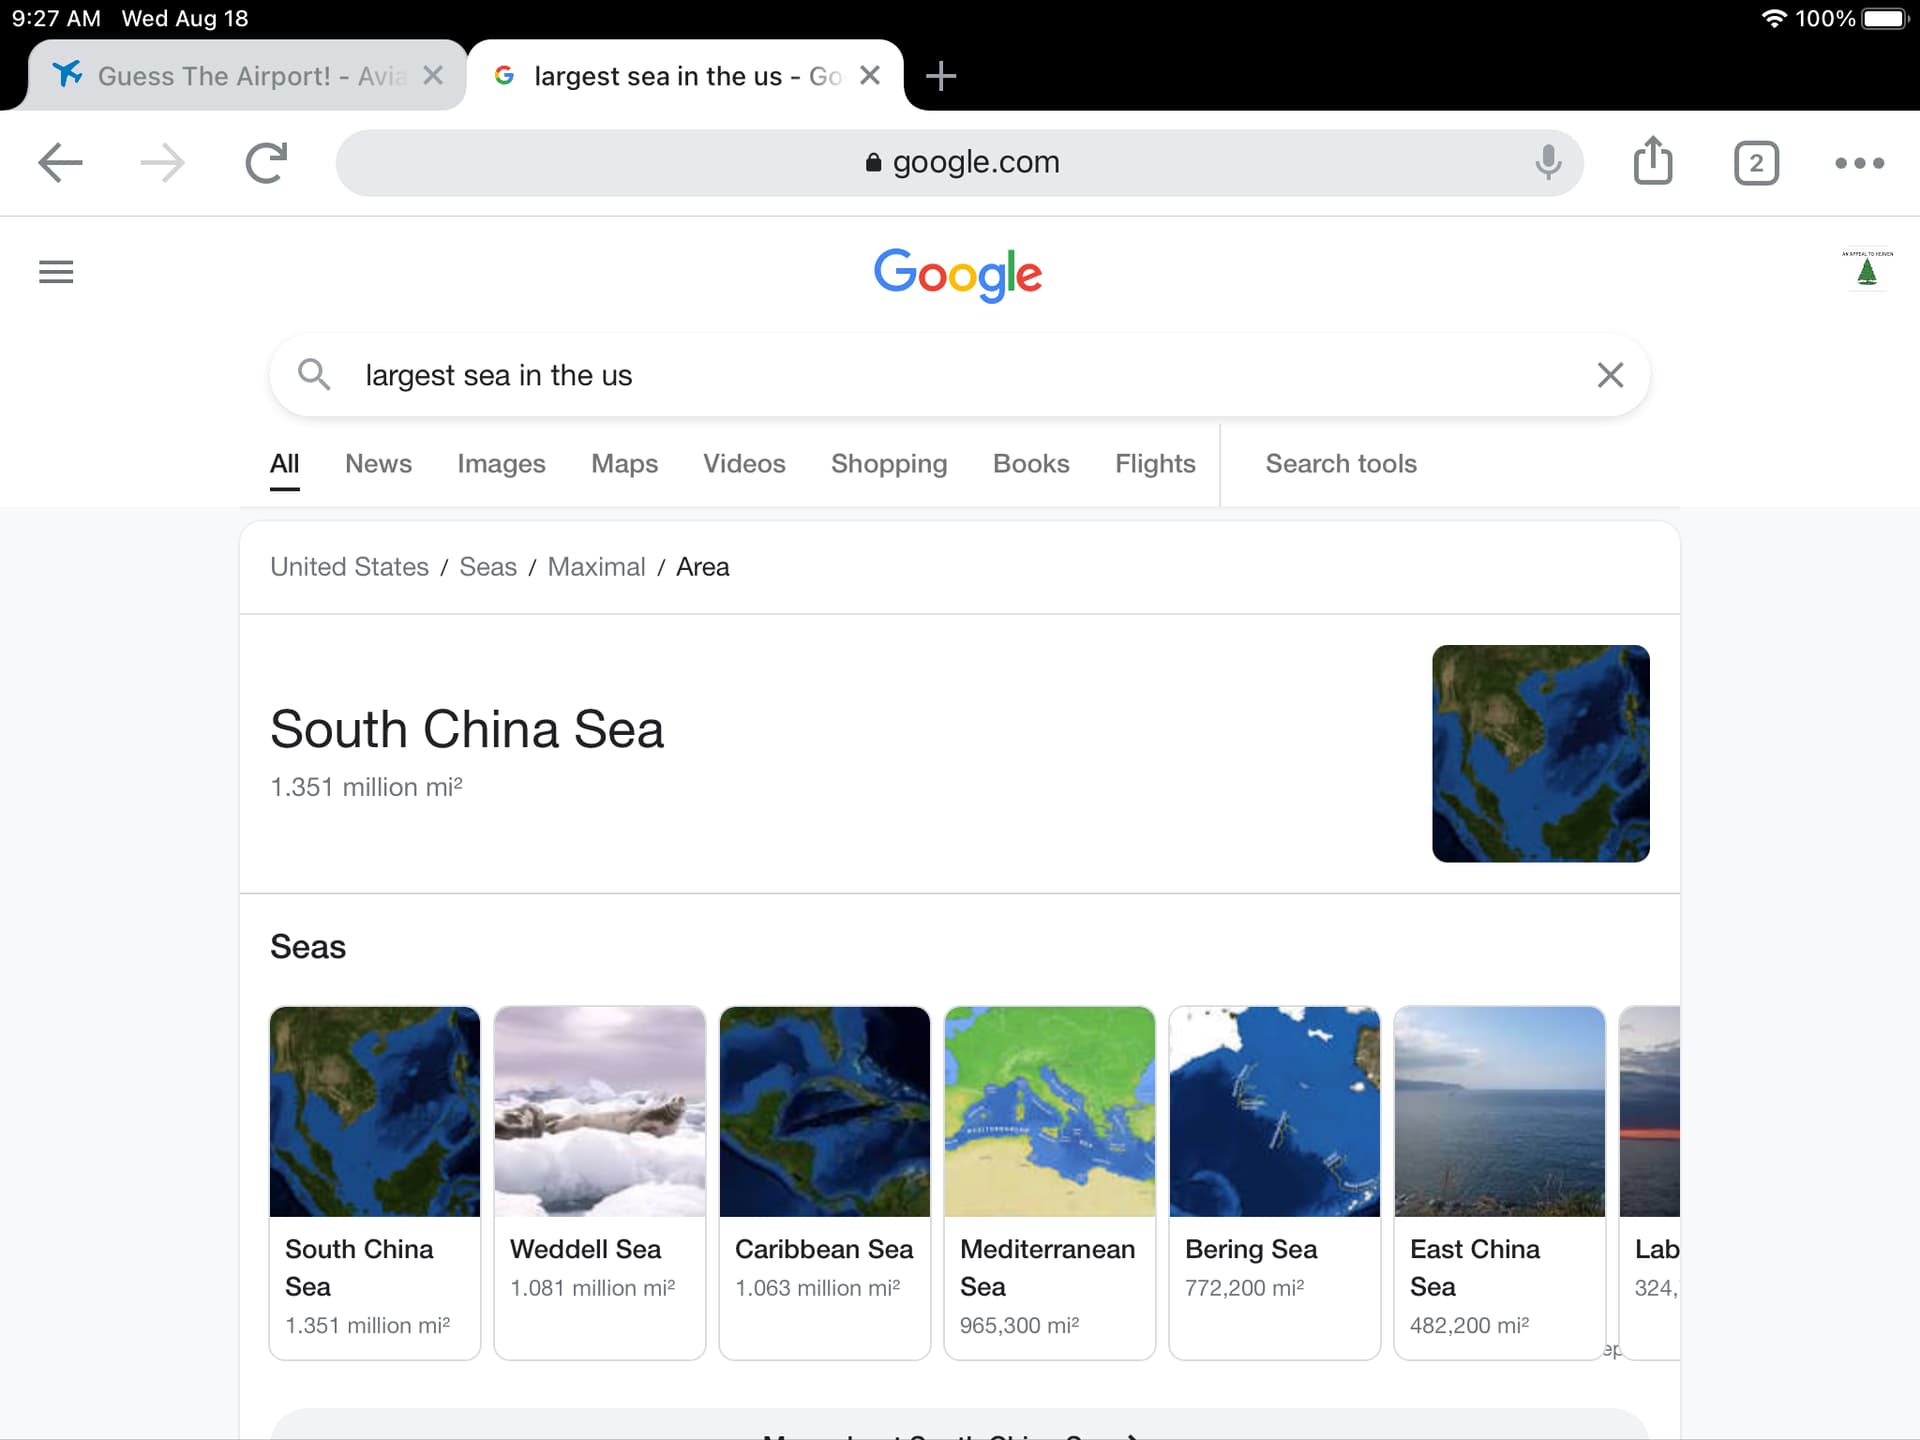The image size is (1920, 1440).
Task: Open the tab switcher showing 2
Action: click(x=1756, y=163)
